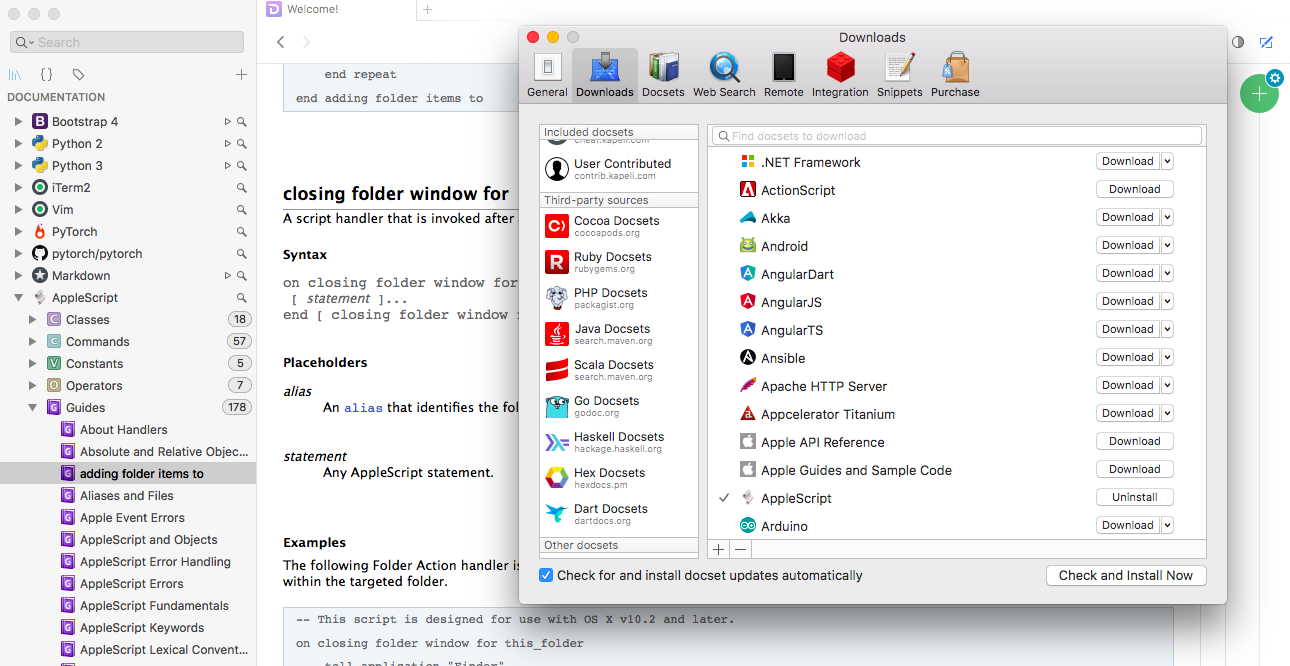Open the Aliases and Files guide
This screenshot has height=666, width=1290.
click(x=127, y=495)
